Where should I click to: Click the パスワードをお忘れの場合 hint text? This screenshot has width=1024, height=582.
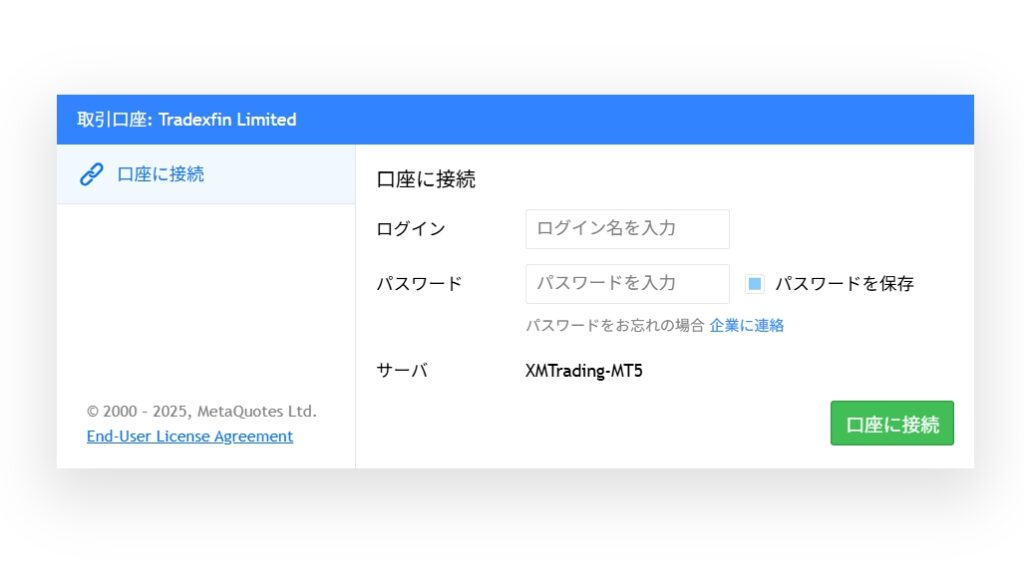click(x=615, y=325)
